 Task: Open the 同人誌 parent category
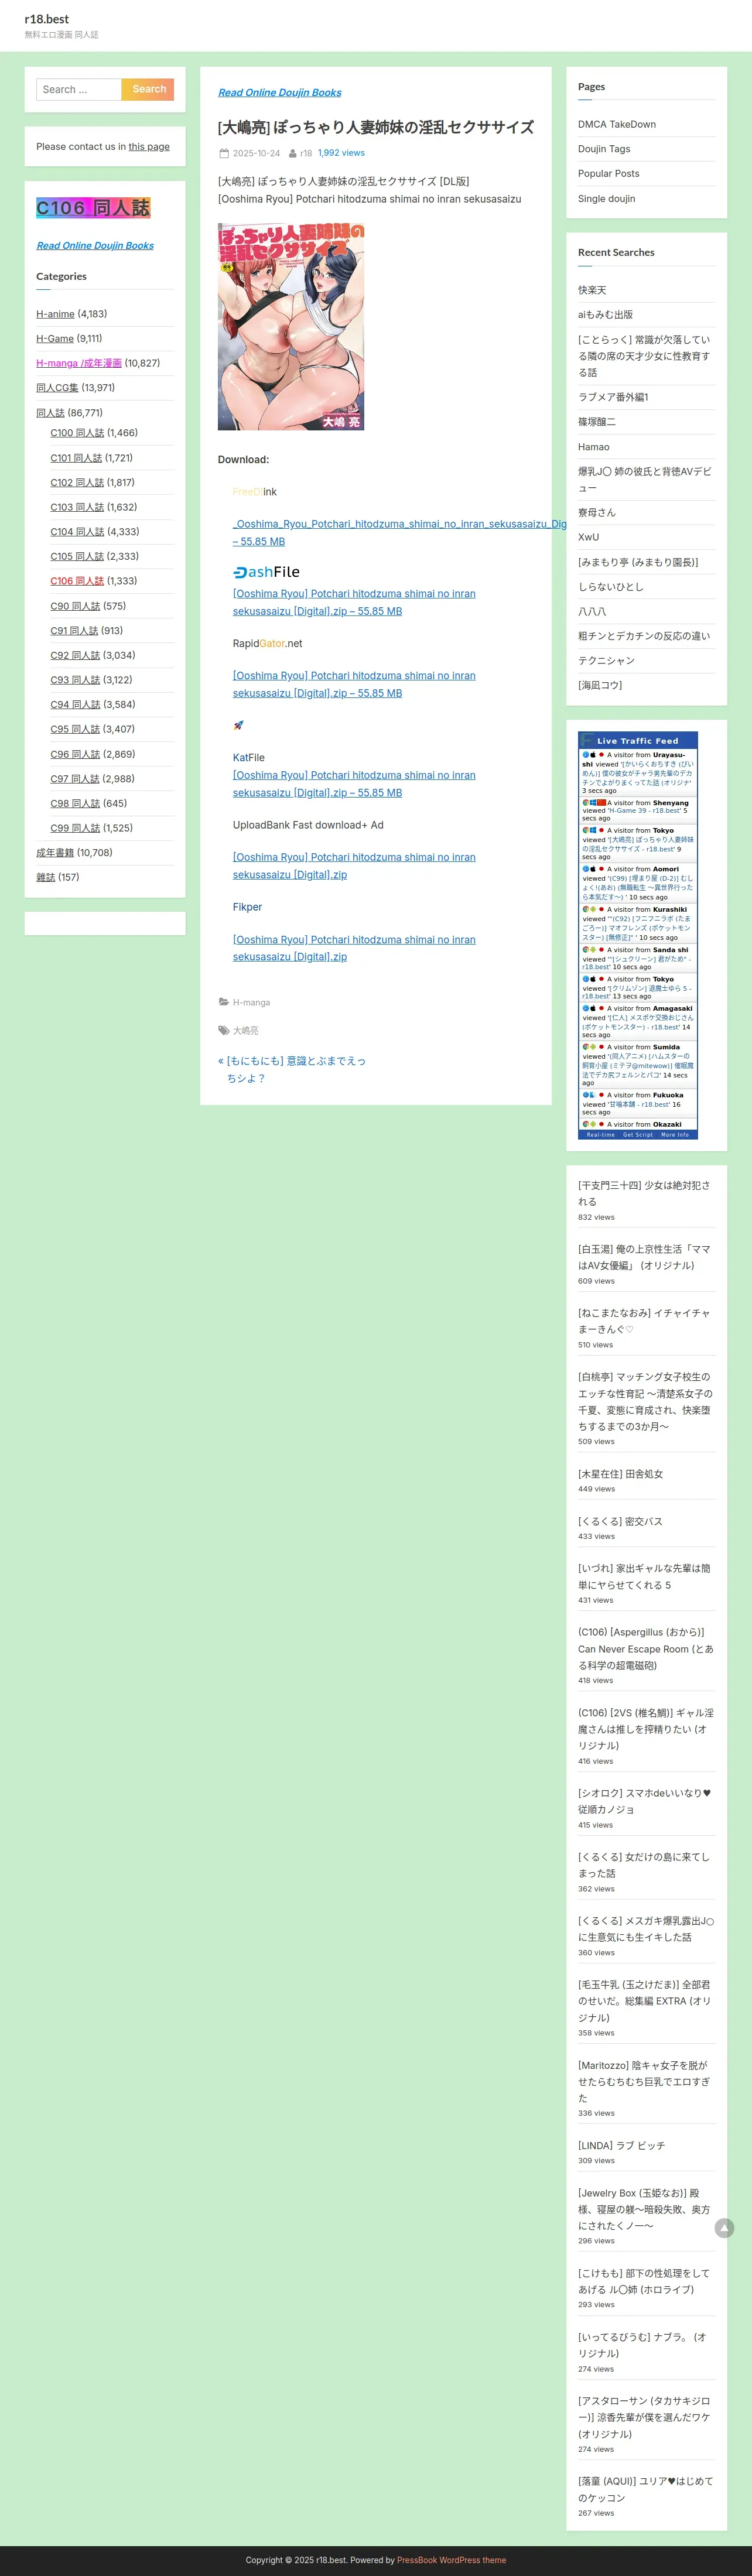pyautogui.click(x=50, y=413)
